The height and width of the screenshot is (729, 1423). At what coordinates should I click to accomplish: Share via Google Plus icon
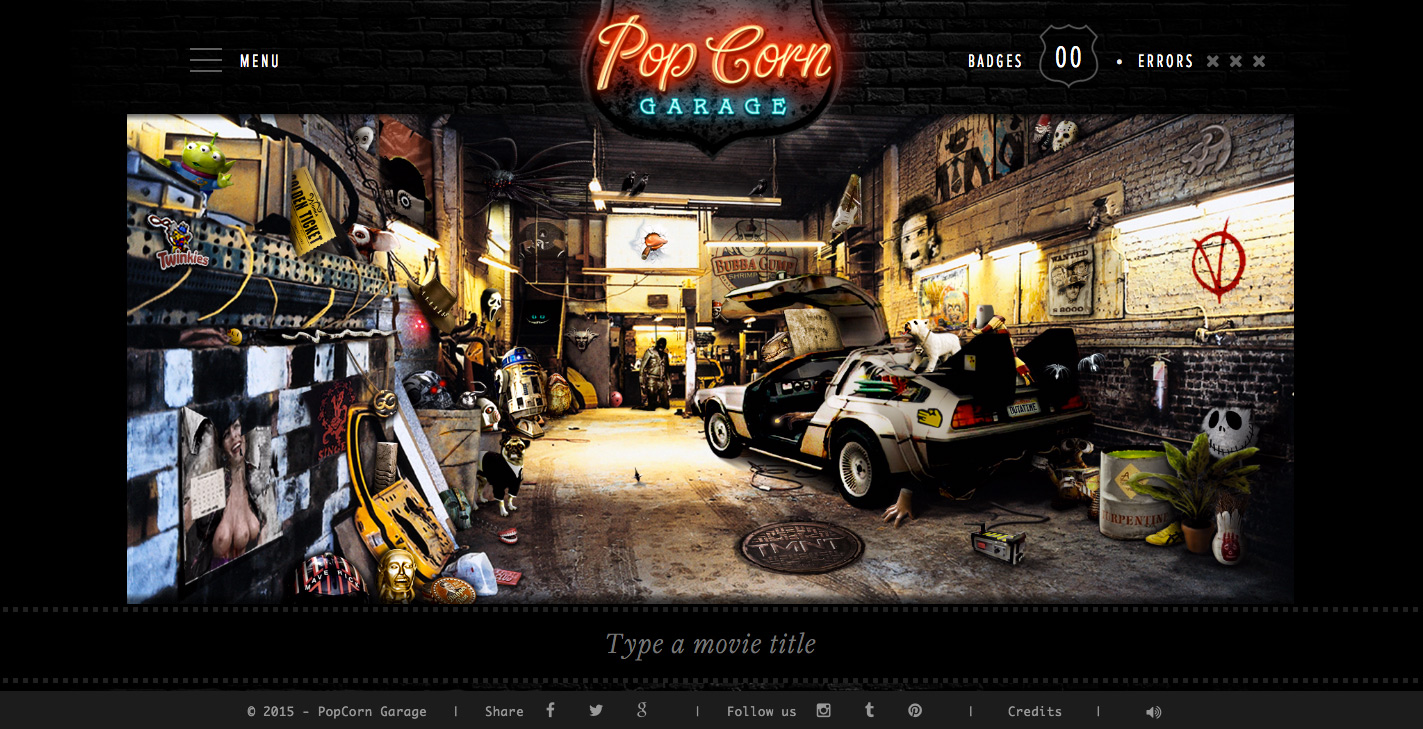point(642,711)
